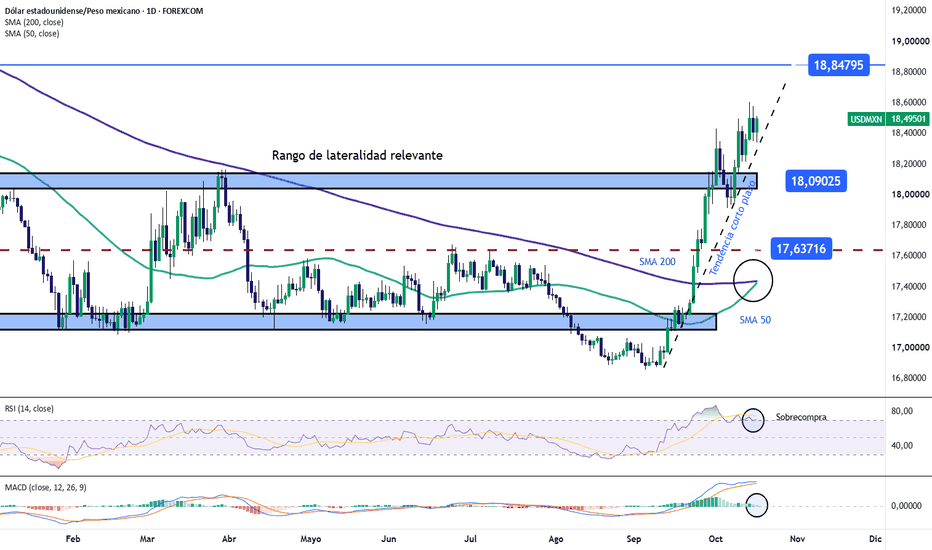This screenshot has width=932, height=550.
Task: Click the 'Sobrecompra' text on RSI pane
Action: point(801,417)
